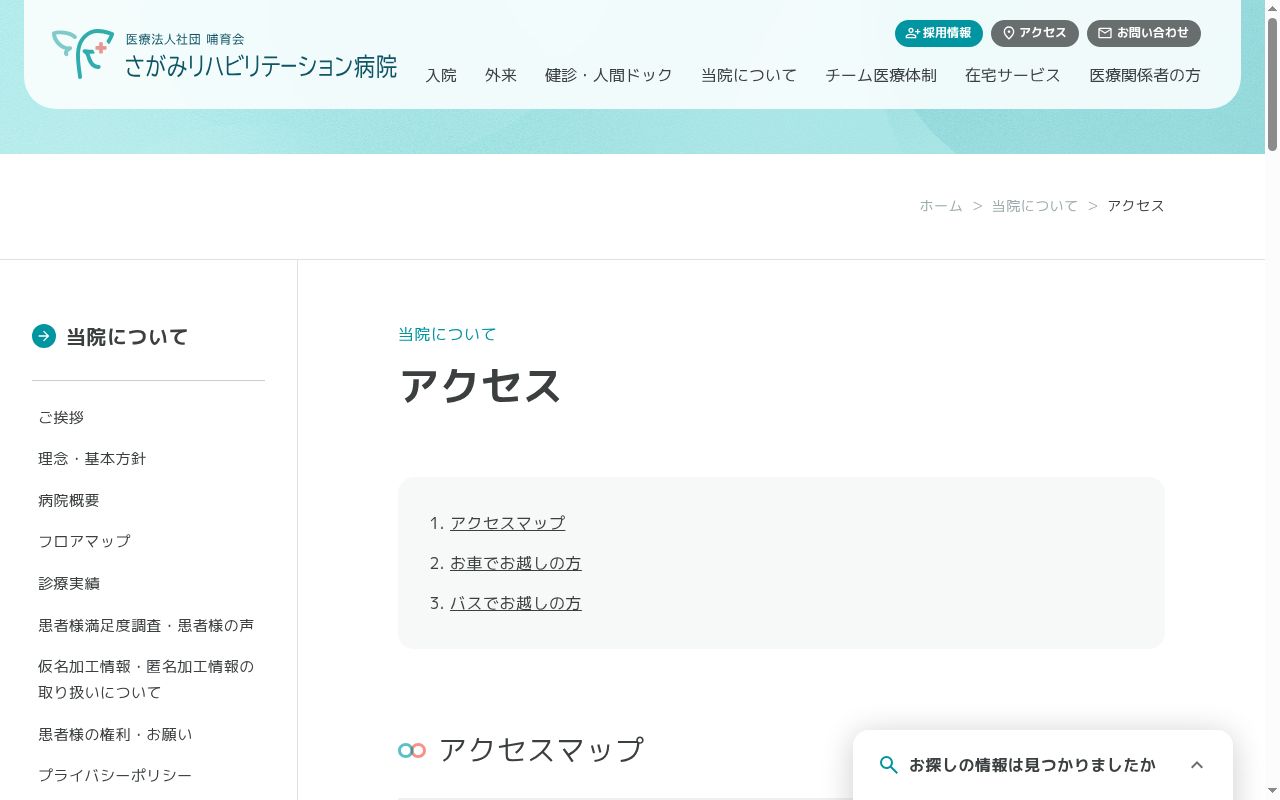Open the 外来 menu

[501, 75]
